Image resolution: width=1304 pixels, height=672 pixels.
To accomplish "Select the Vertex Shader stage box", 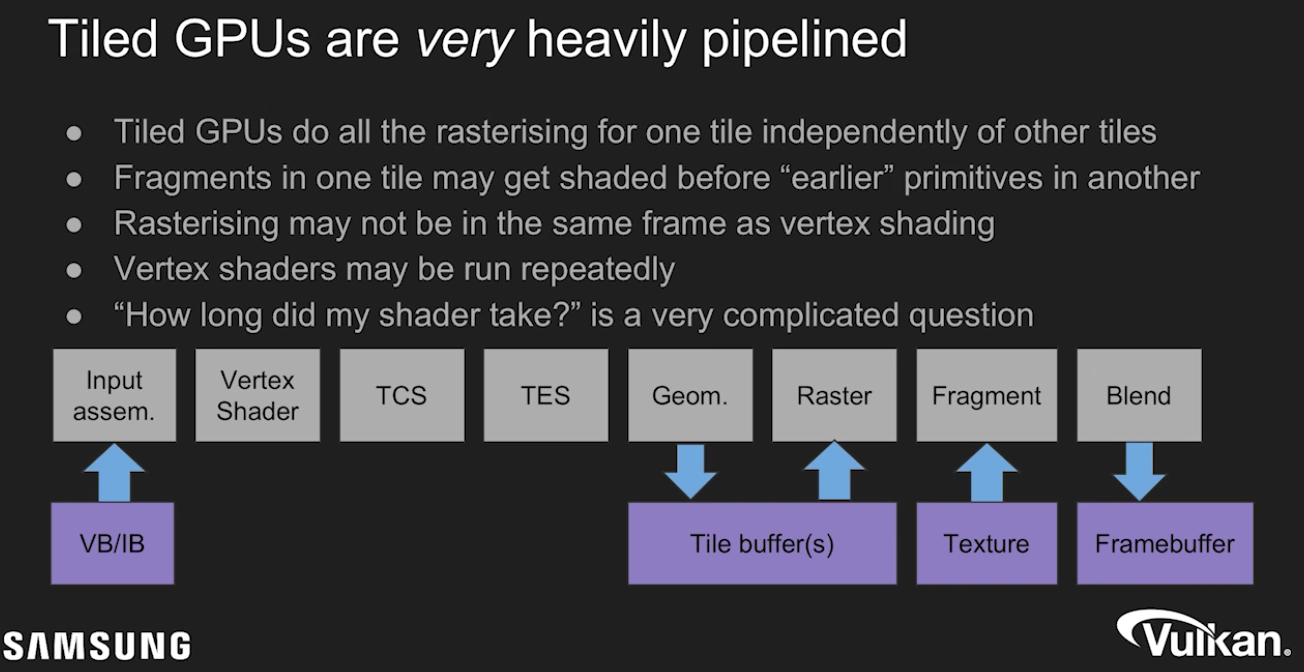I will [x=258, y=395].
